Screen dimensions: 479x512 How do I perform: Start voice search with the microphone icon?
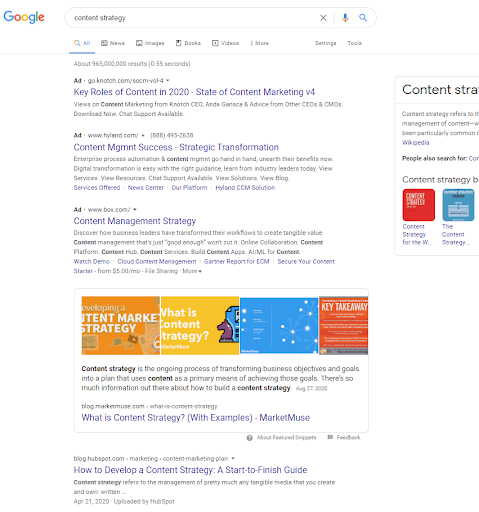(x=345, y=18)
